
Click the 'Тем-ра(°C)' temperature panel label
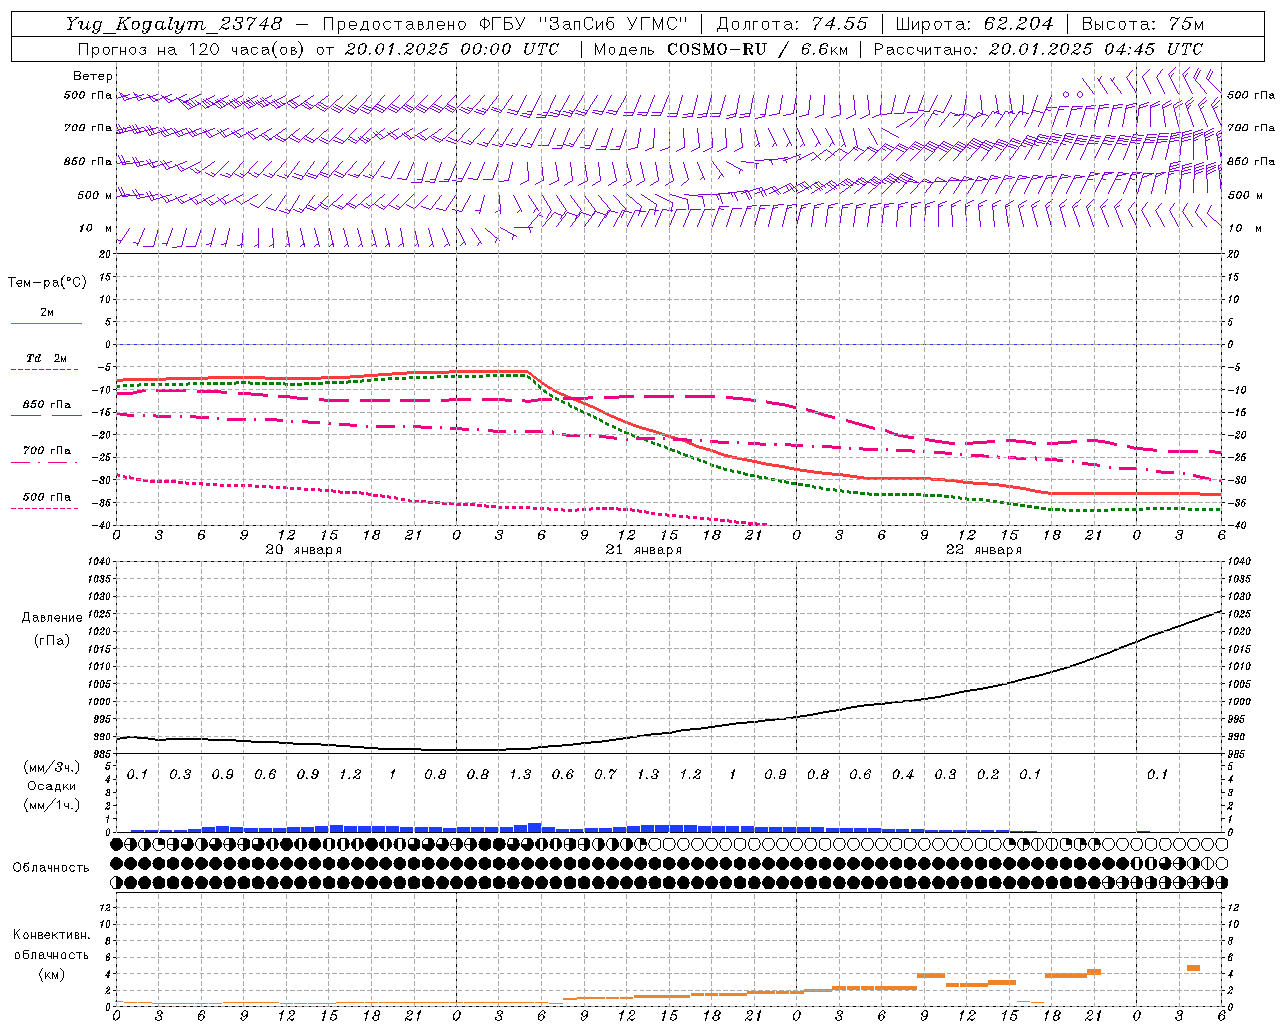point(47,283)
